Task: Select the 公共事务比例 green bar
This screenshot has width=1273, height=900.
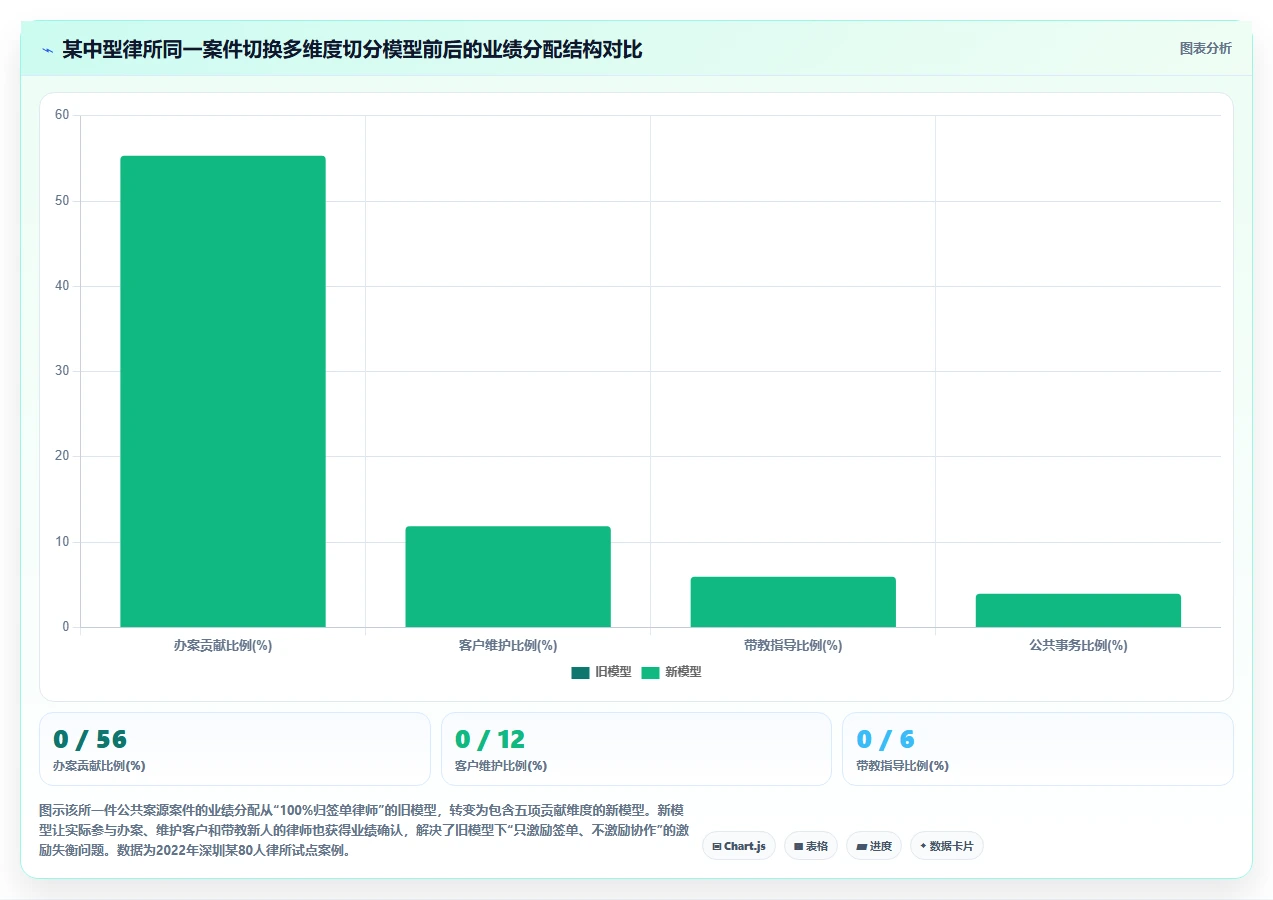Action: [1078, 610]
